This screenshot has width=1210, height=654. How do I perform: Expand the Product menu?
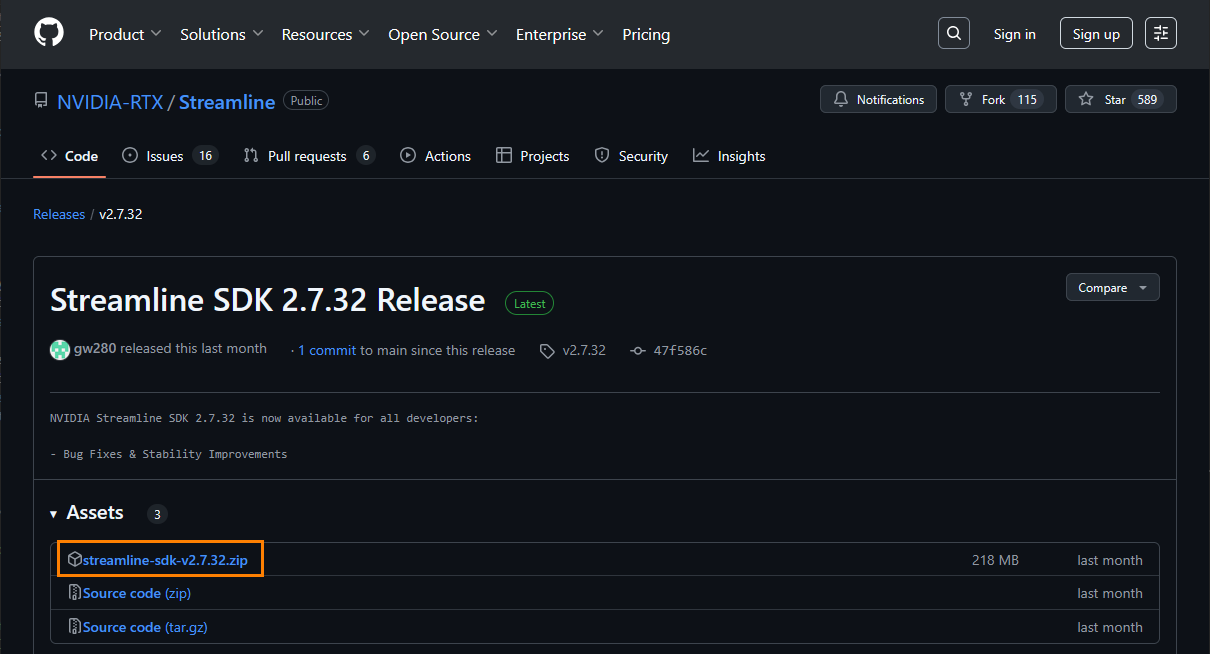(x=125, y=34)
